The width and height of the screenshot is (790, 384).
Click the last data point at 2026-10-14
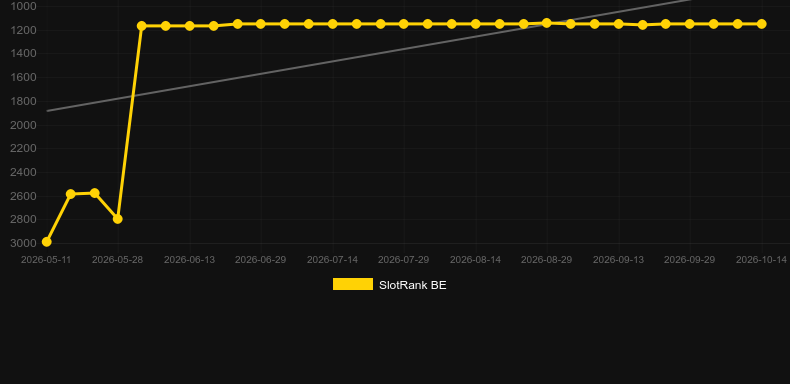762,24
